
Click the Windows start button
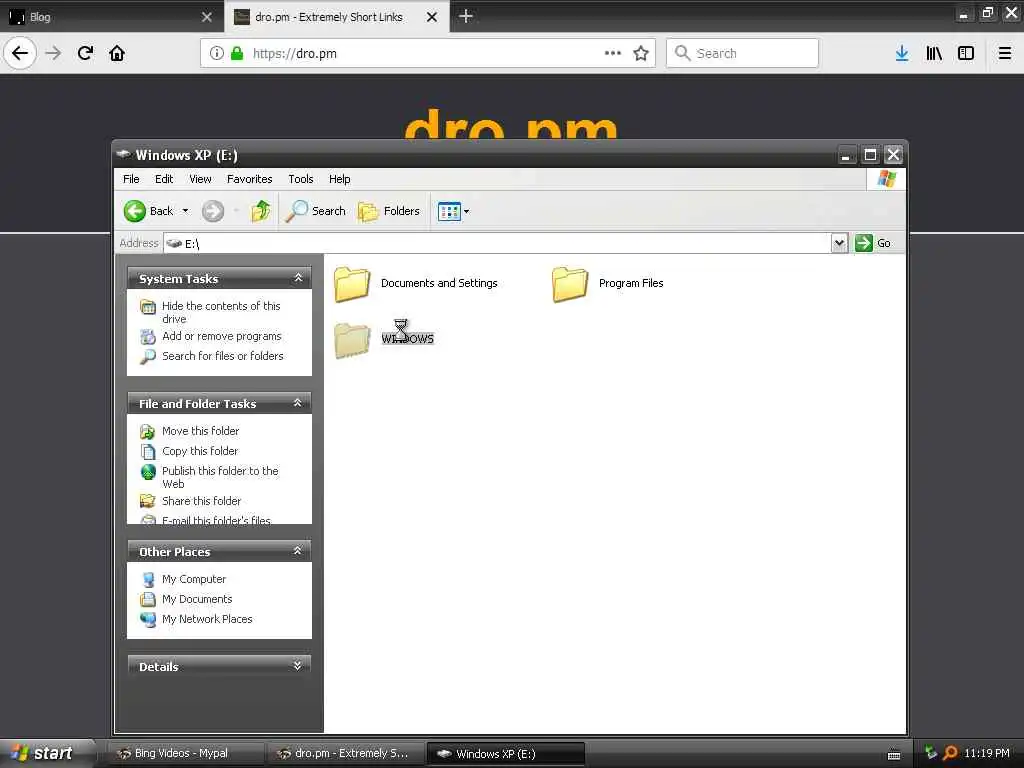tap(46, 753)
